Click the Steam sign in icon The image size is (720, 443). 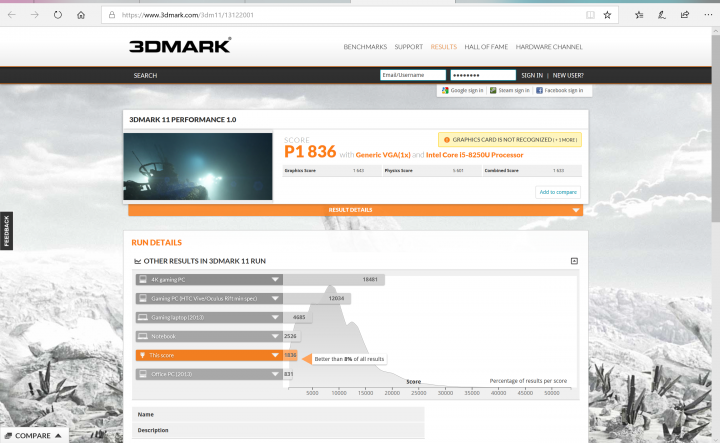[x=493, y=90]
